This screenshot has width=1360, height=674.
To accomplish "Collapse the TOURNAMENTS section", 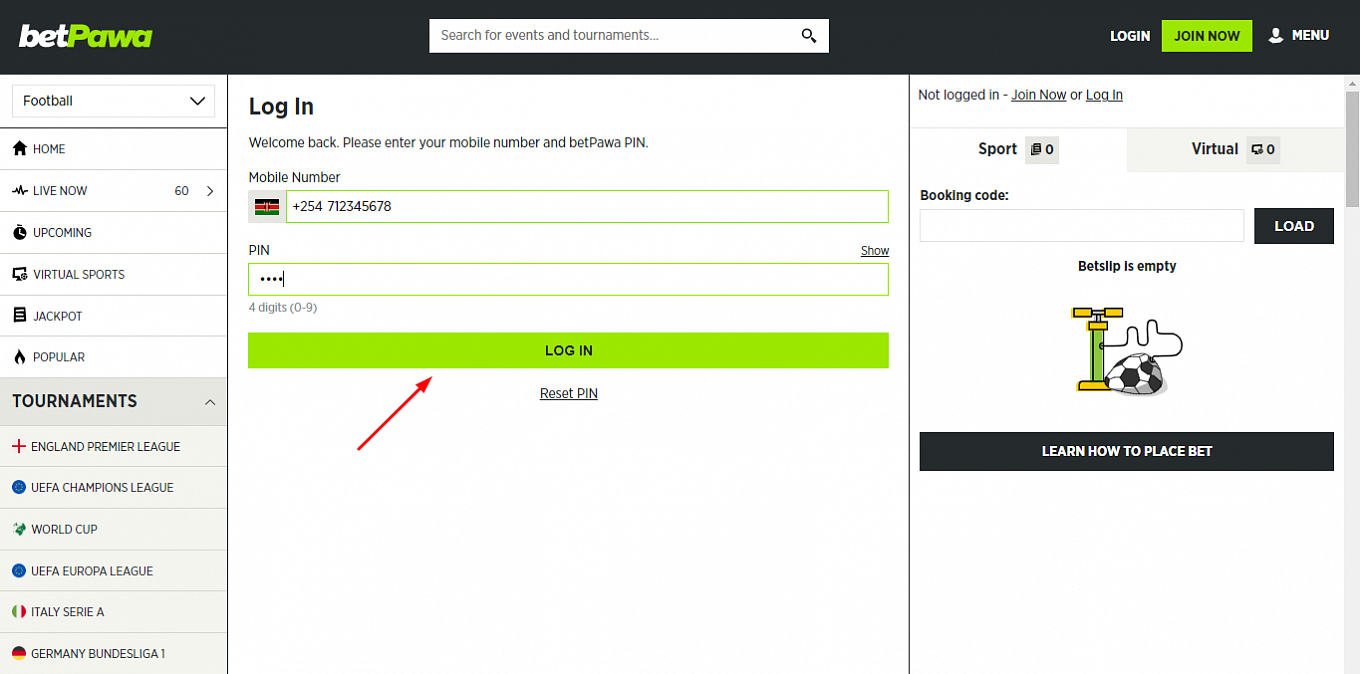I will pos(210,401).
